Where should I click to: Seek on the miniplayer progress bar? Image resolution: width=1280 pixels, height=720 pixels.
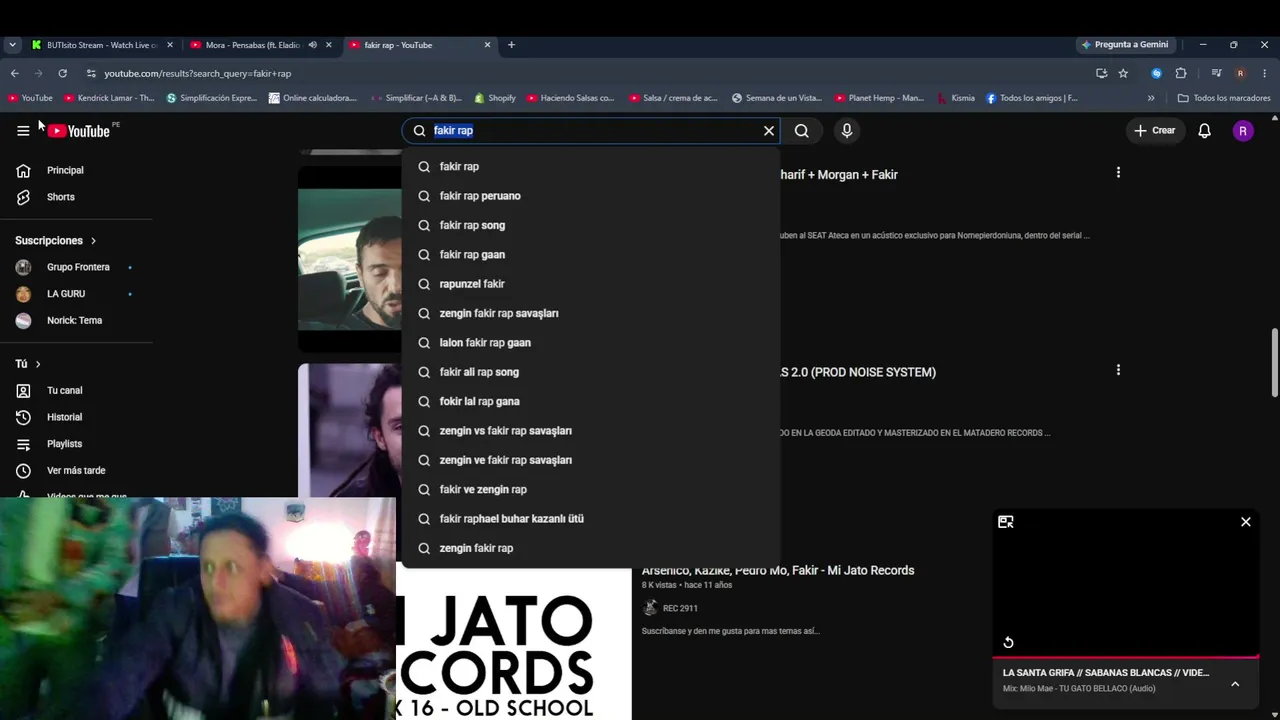[x=1126, y=657]
